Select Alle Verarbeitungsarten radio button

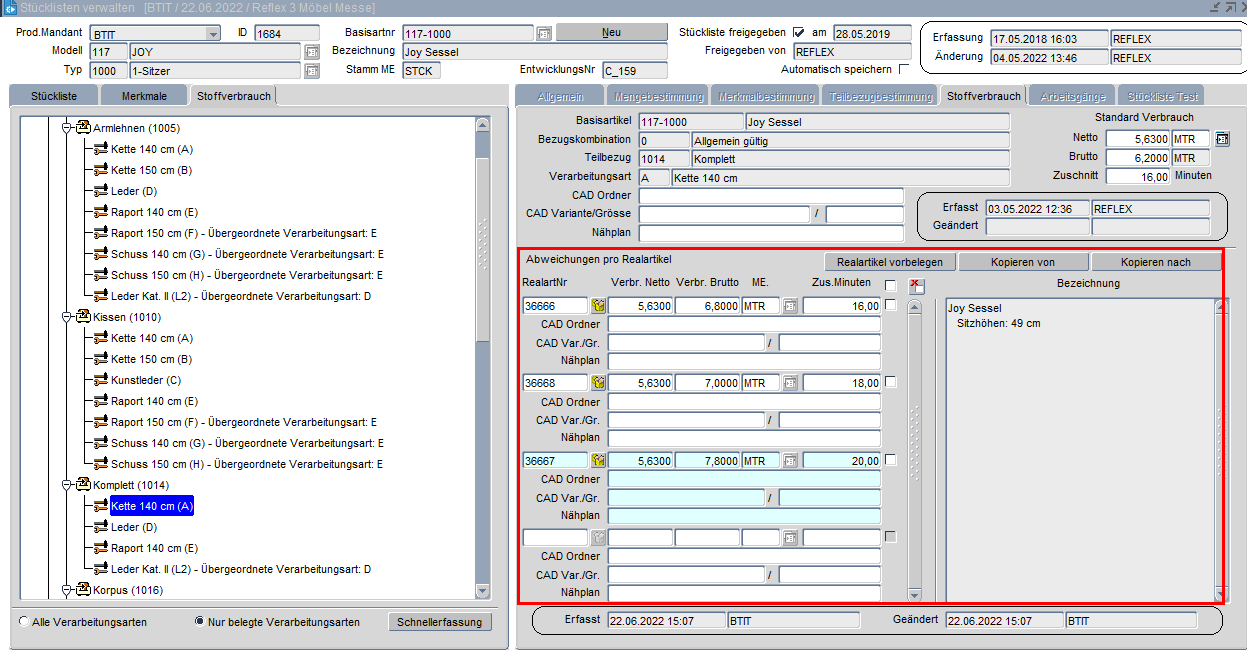point(24,622)
